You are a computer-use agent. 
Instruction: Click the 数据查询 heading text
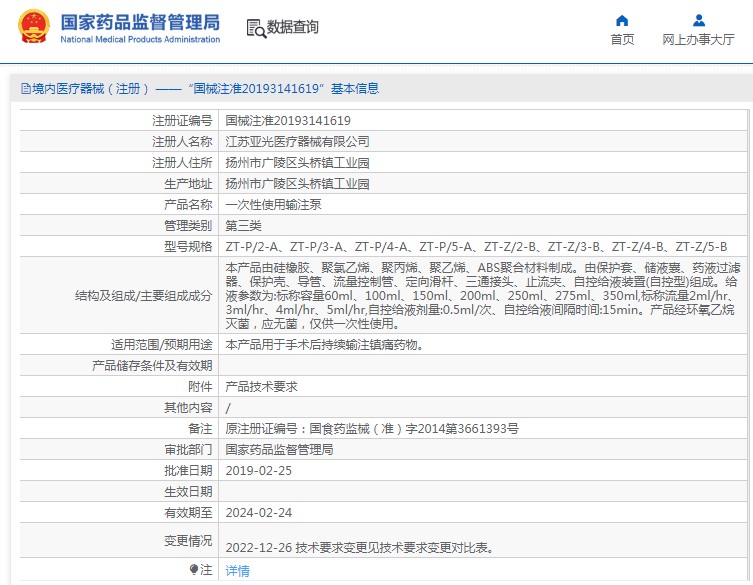tap(292, 27)
